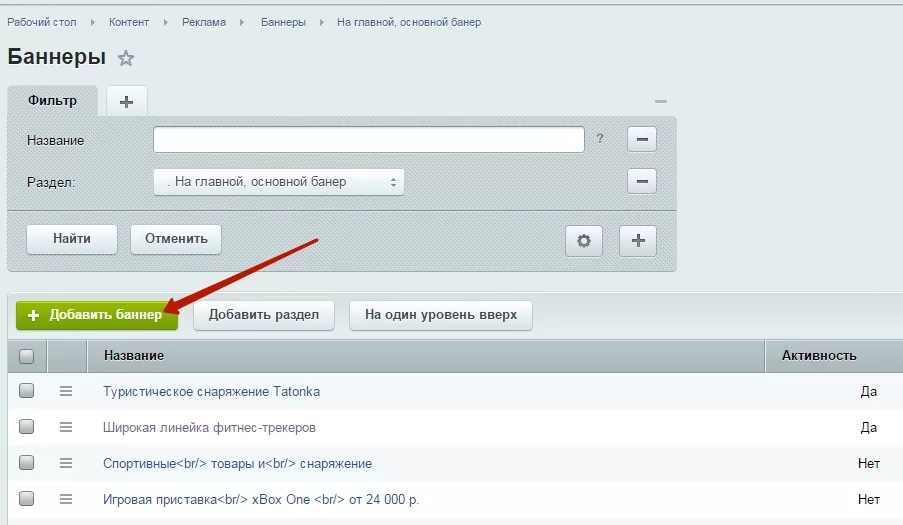Image resolution: width=903 pixels, height=525 pixels.
Task: Open row menu for Широкая линейка фитнес-трекеров
Action: click(x=66, y=427)
